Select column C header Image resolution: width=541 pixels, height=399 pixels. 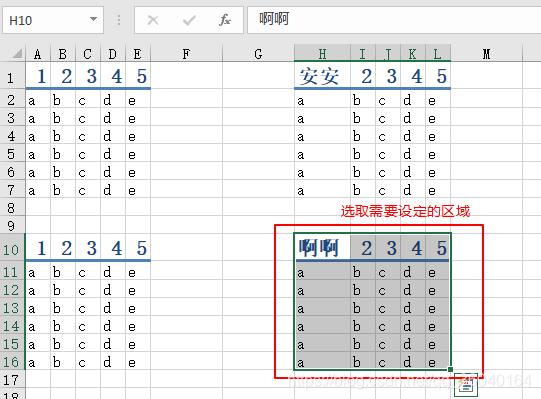[88, 54]
